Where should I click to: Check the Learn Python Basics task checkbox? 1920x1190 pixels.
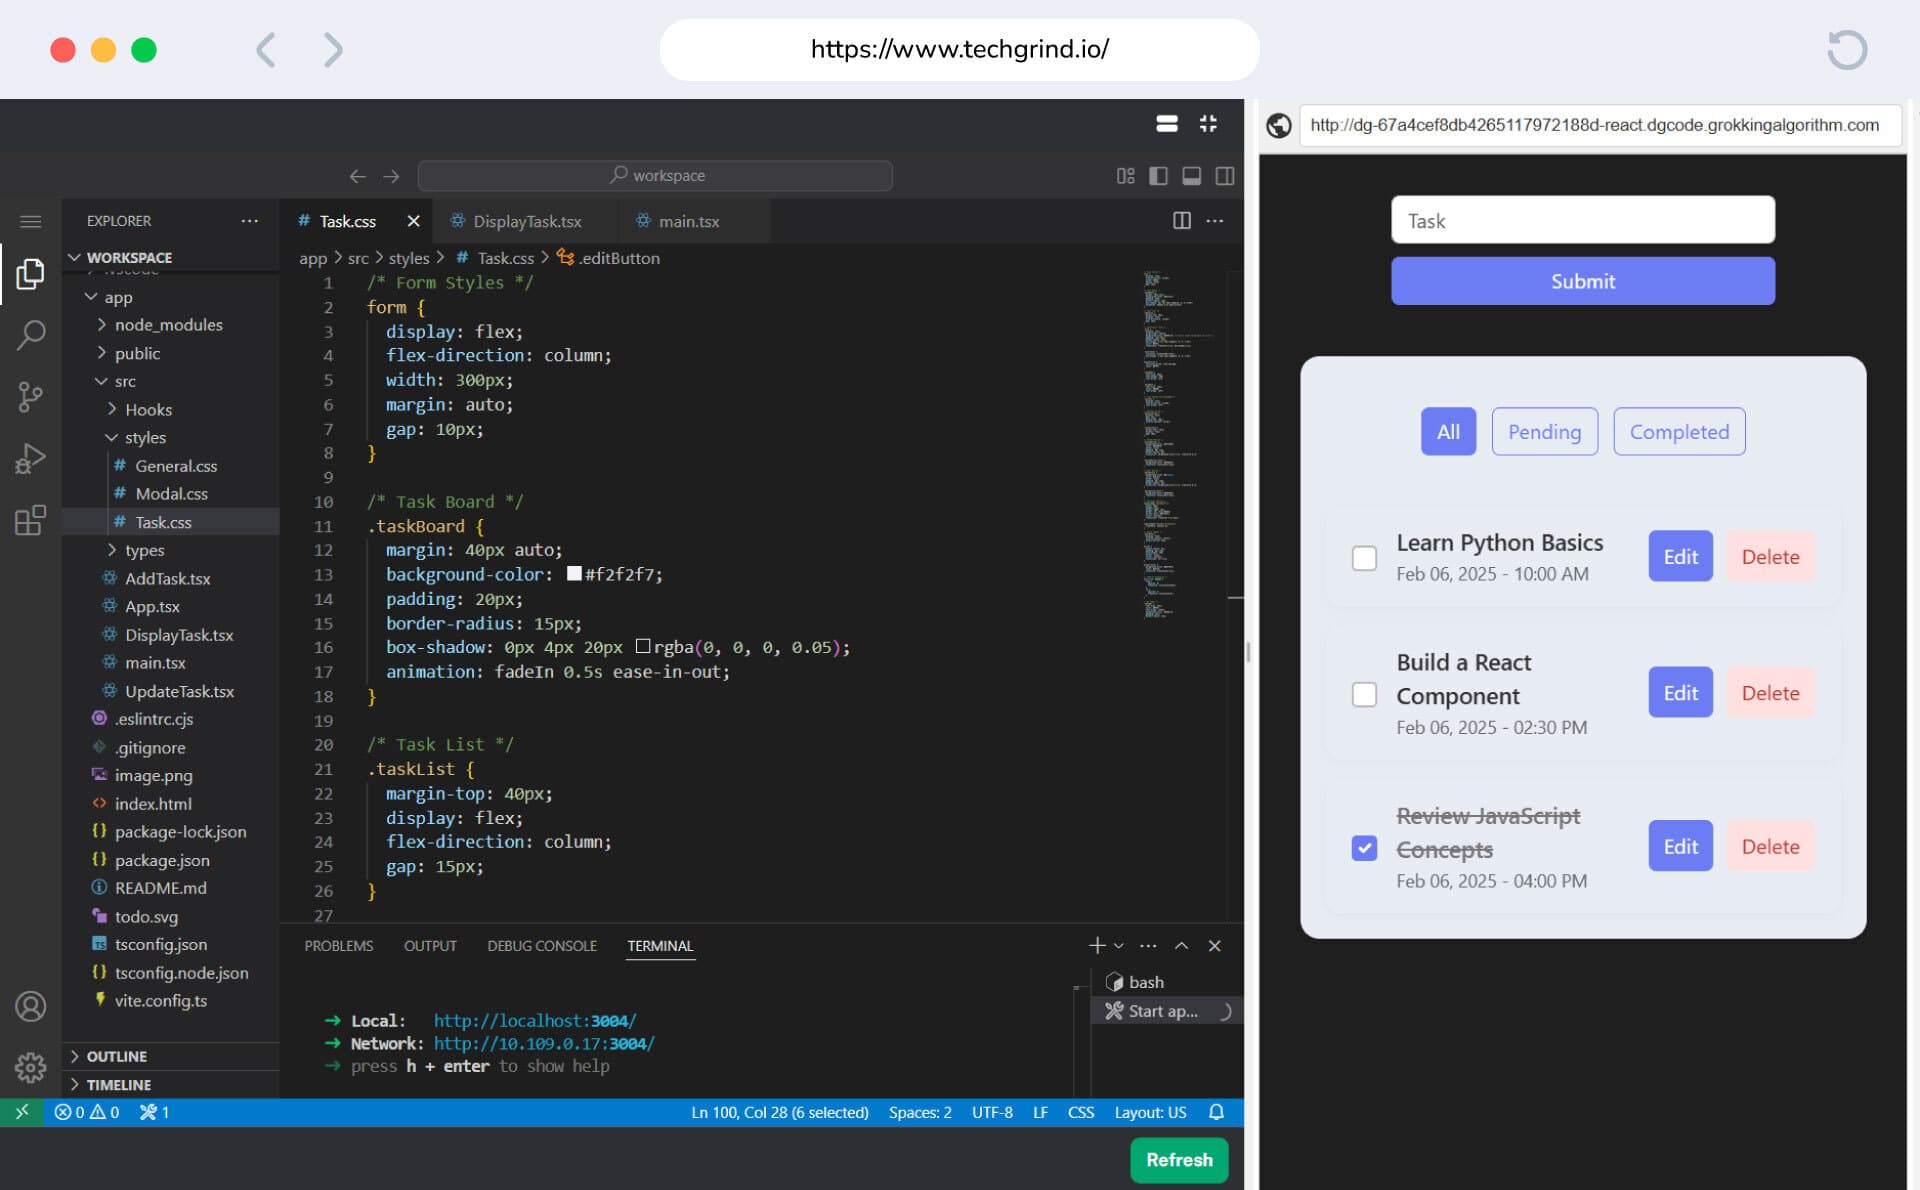[x=1364, y=558]
